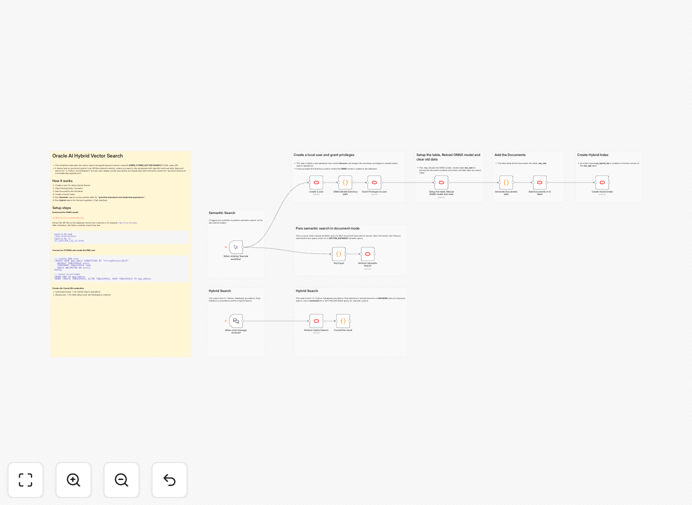Select first Oracle node under 'Create a local user'
Screen dimensions: 692x505
point(316,182)
